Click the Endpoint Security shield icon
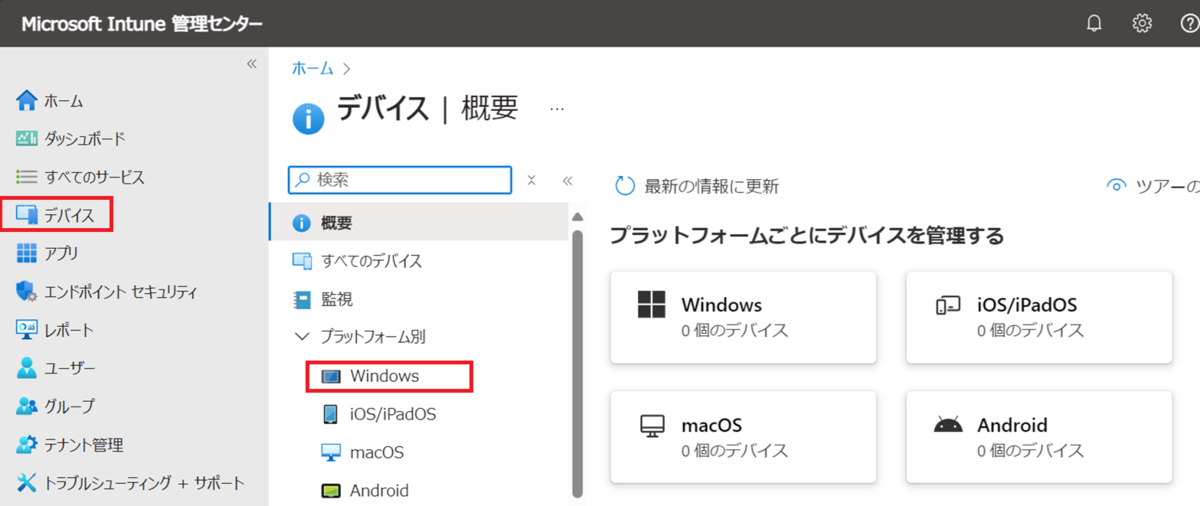 pyautogui.click(x=27, y=291)
